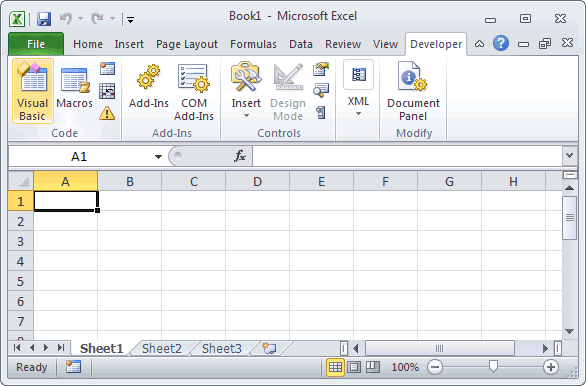Screen dimensions: 586x386
Task: Open Macro Security warning icon
Action: 107,113
